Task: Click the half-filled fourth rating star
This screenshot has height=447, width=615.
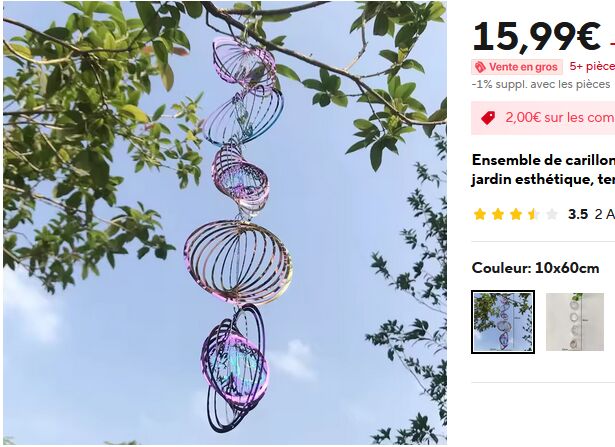Action: click(x=534, y=214)
